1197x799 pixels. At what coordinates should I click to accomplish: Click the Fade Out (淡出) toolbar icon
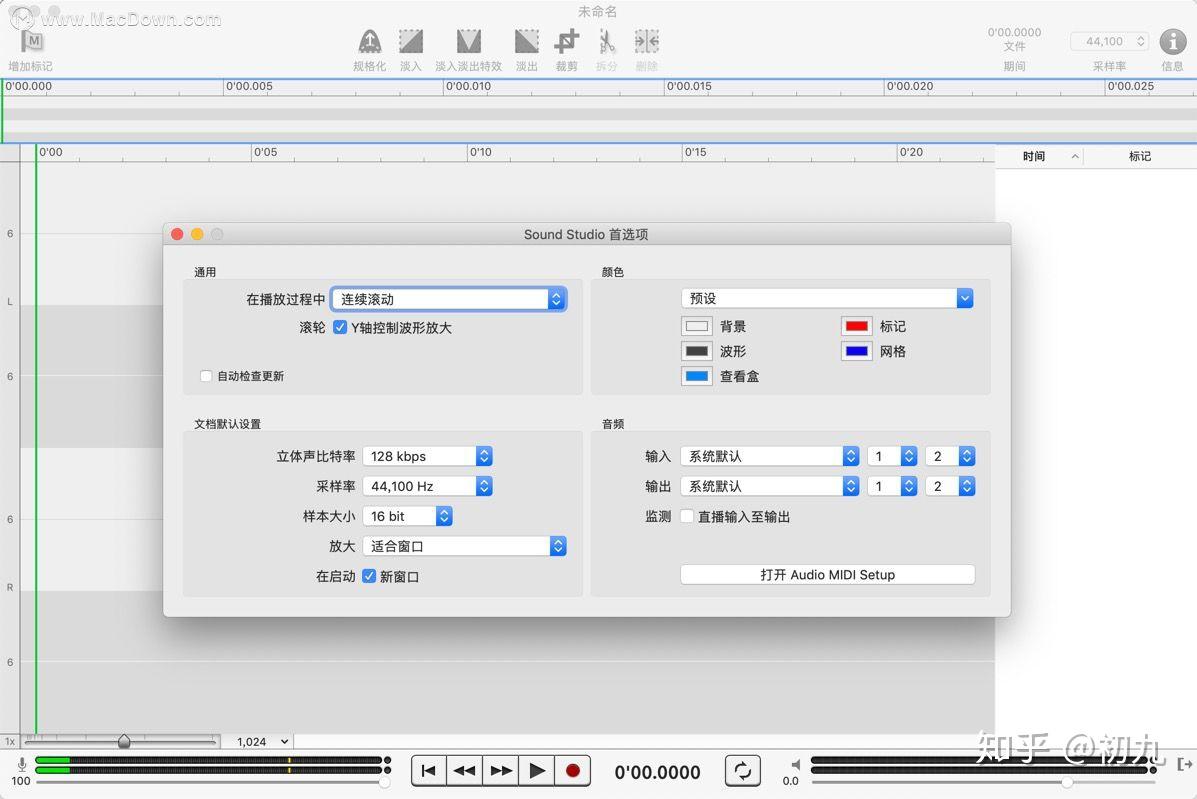[527, 41]
